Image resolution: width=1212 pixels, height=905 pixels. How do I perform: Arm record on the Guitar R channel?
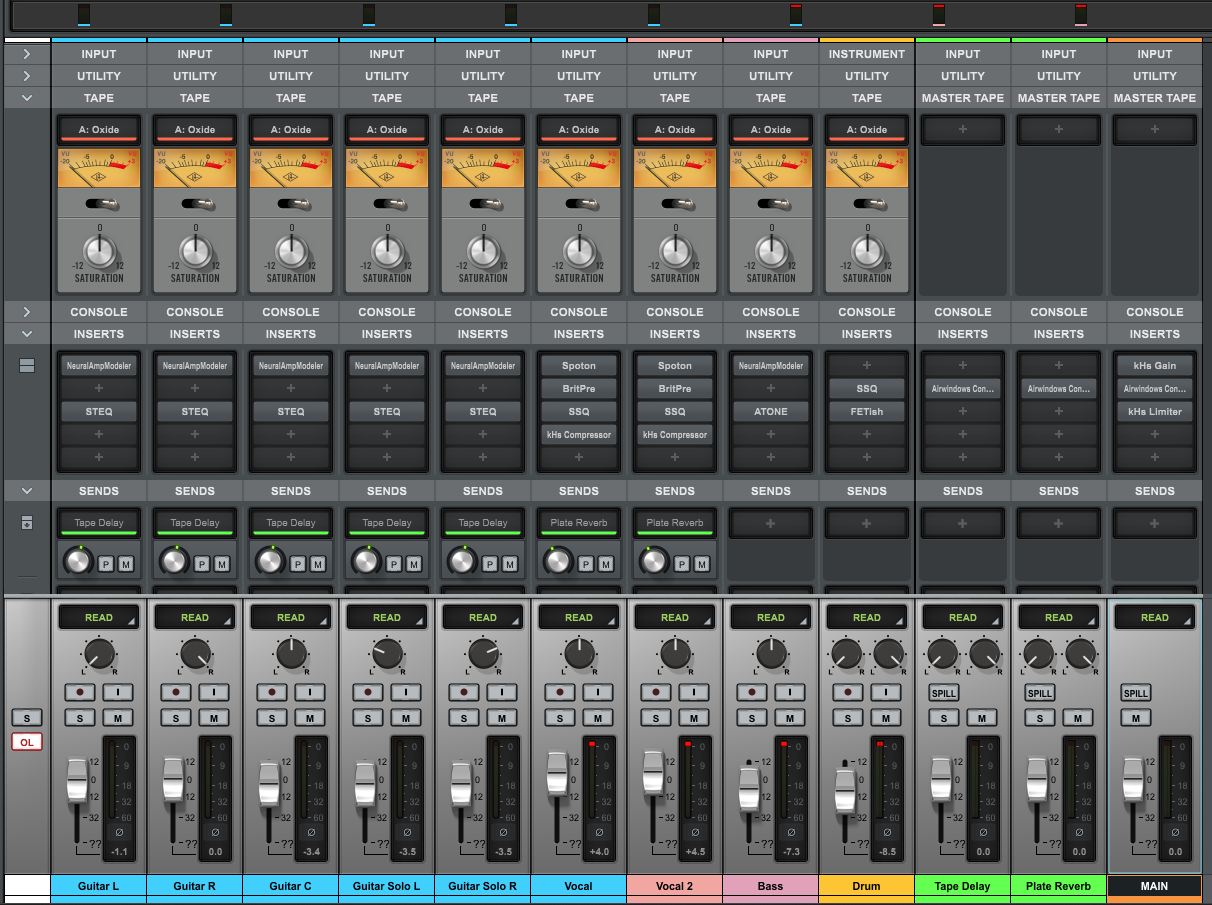[x=176, y=692]
